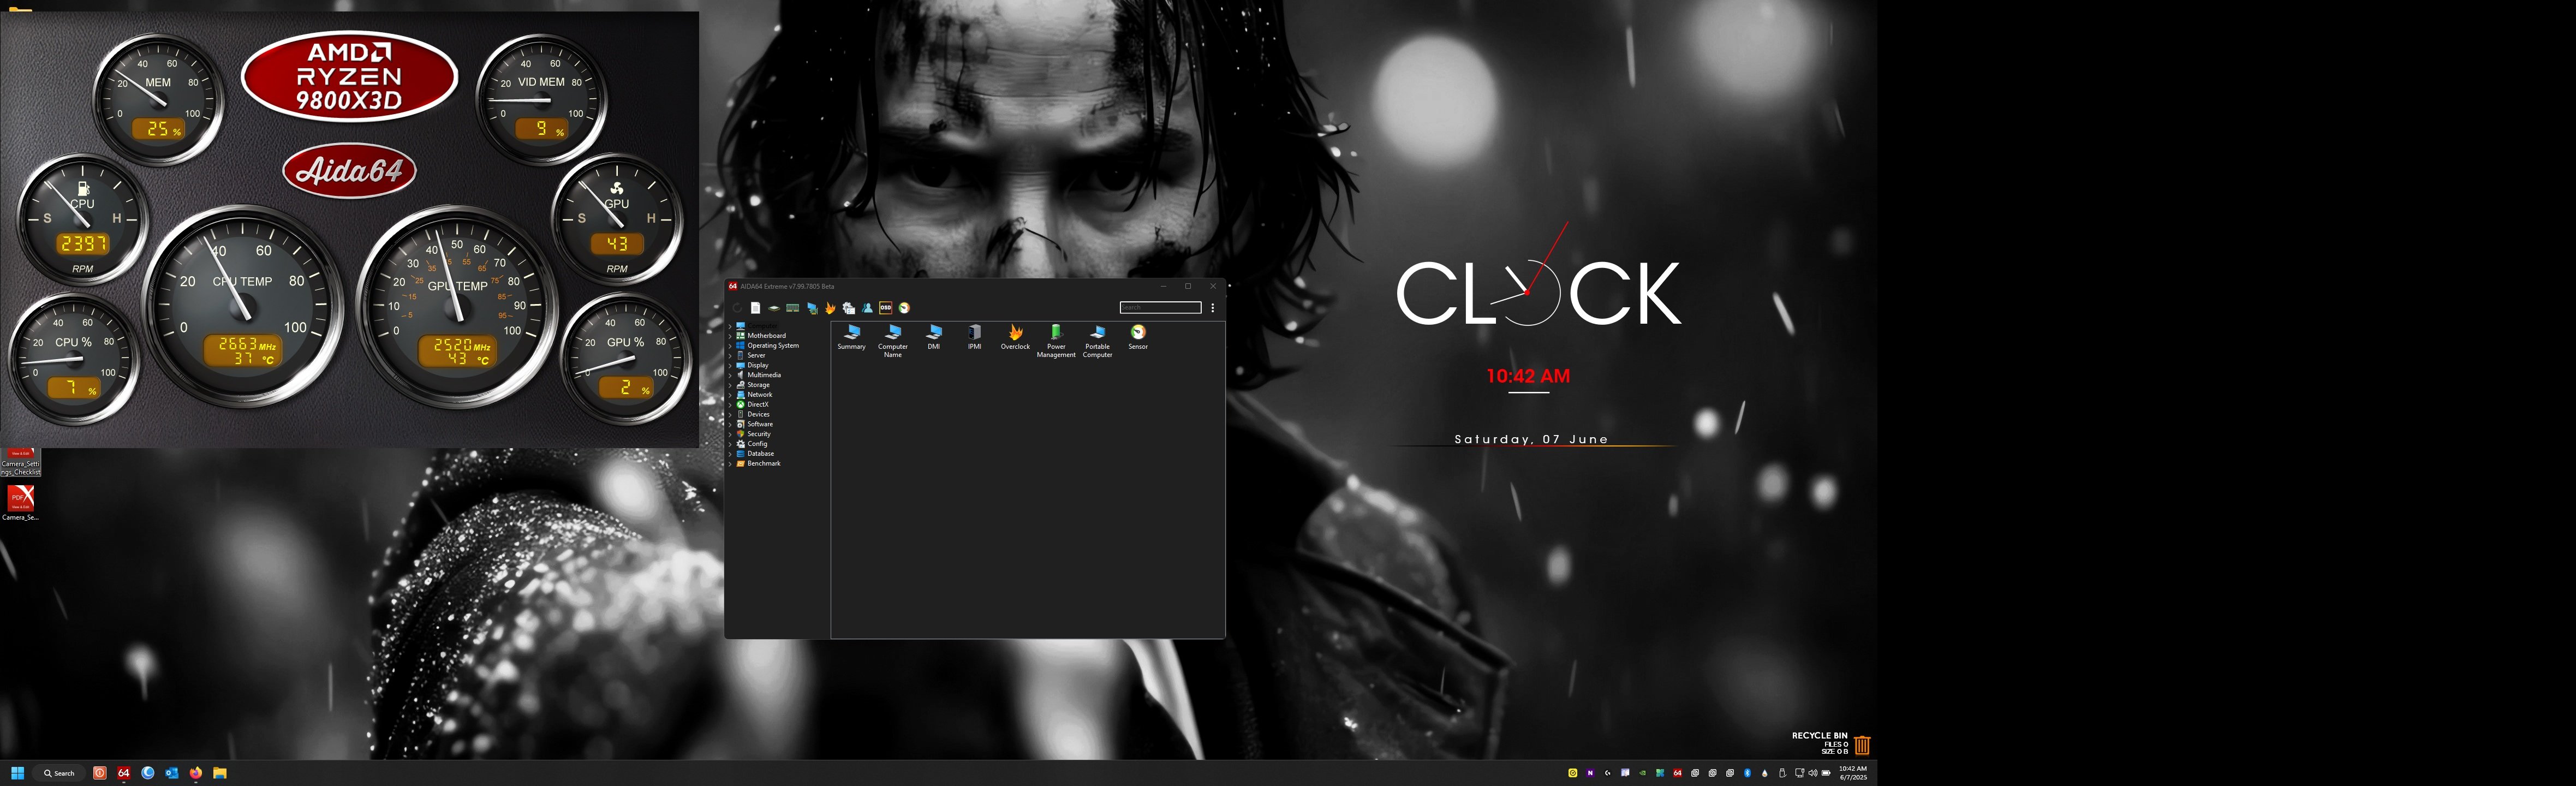2576x786 pixels.
Task: Click the blue crescent taskbar app icon
Action: [148, 773]
